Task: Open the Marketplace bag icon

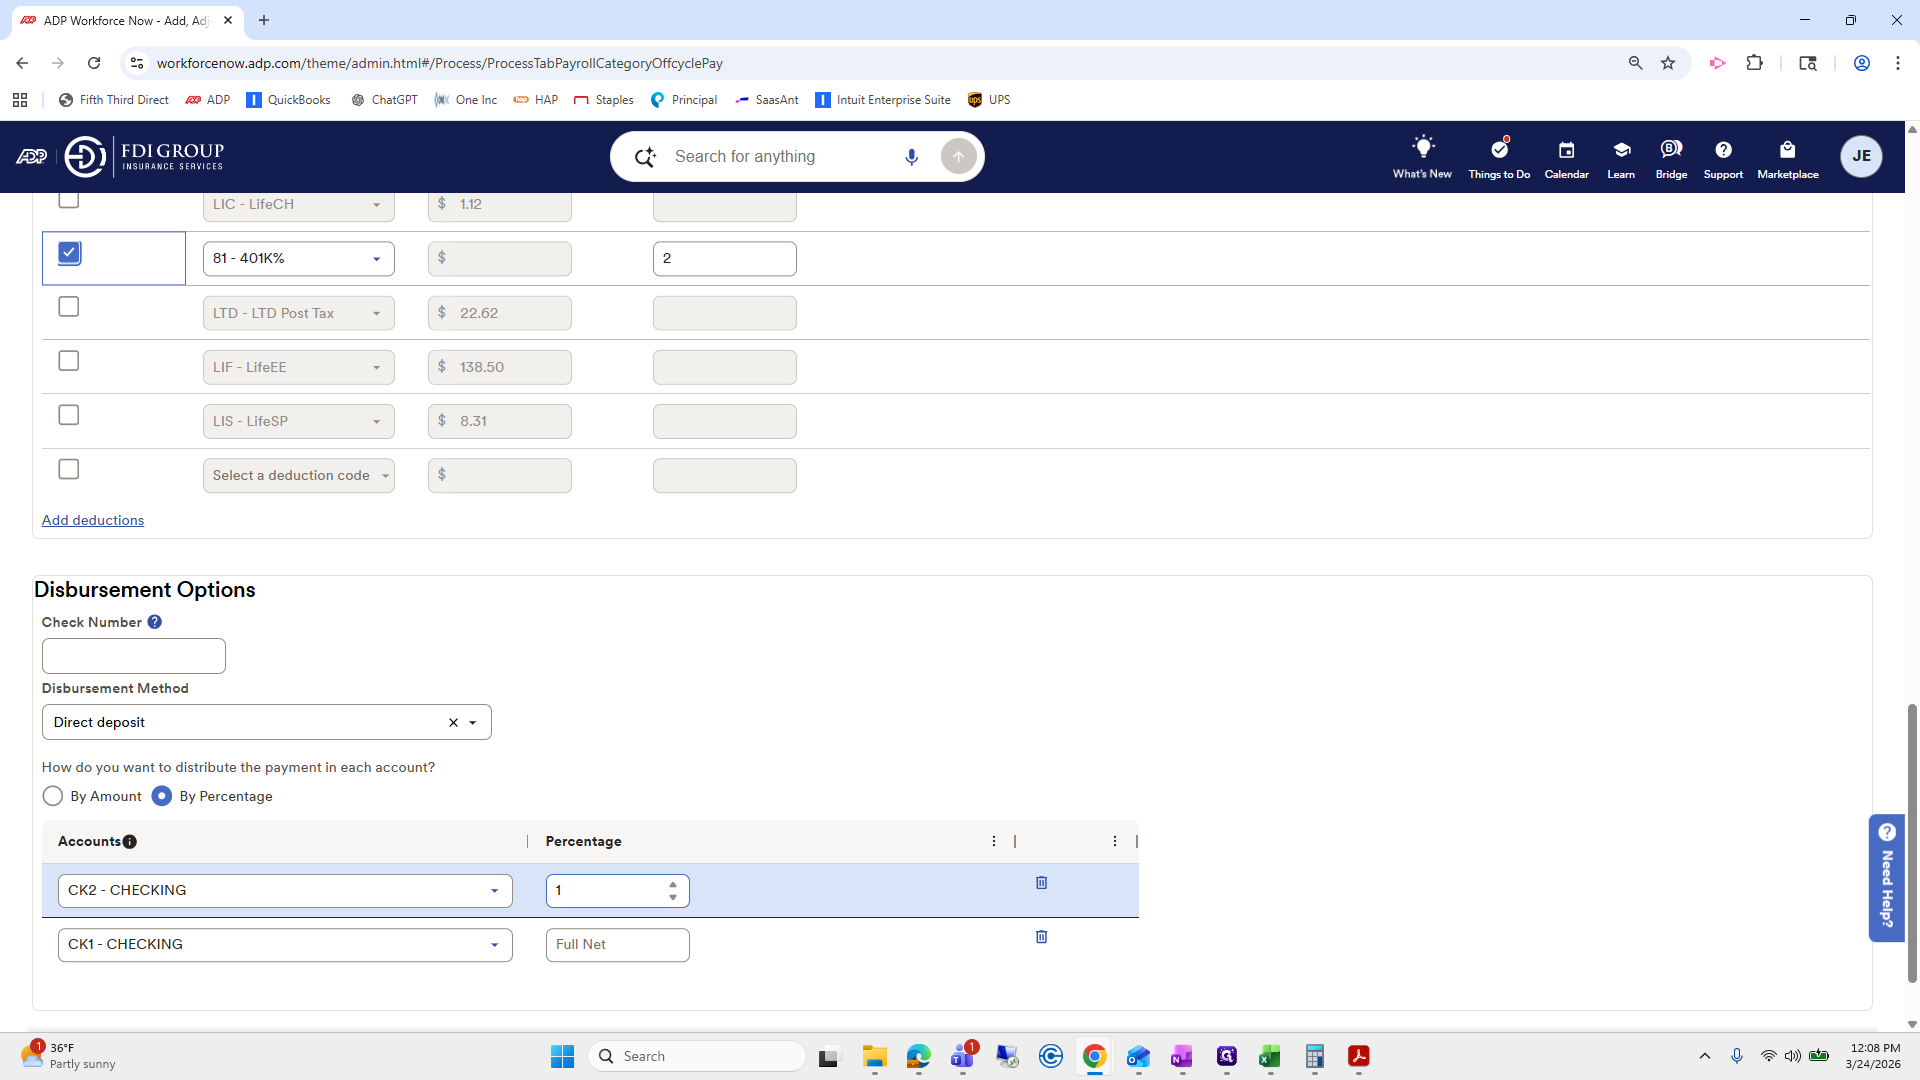Action: click(x=1787, y=150)
